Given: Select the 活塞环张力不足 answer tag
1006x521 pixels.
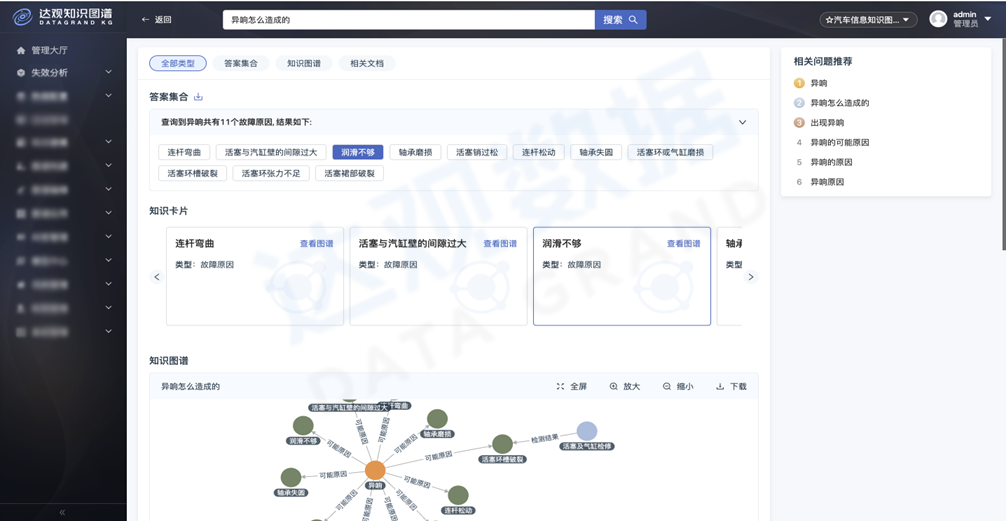Looking at the screenshot, I should tap(271, 173).
